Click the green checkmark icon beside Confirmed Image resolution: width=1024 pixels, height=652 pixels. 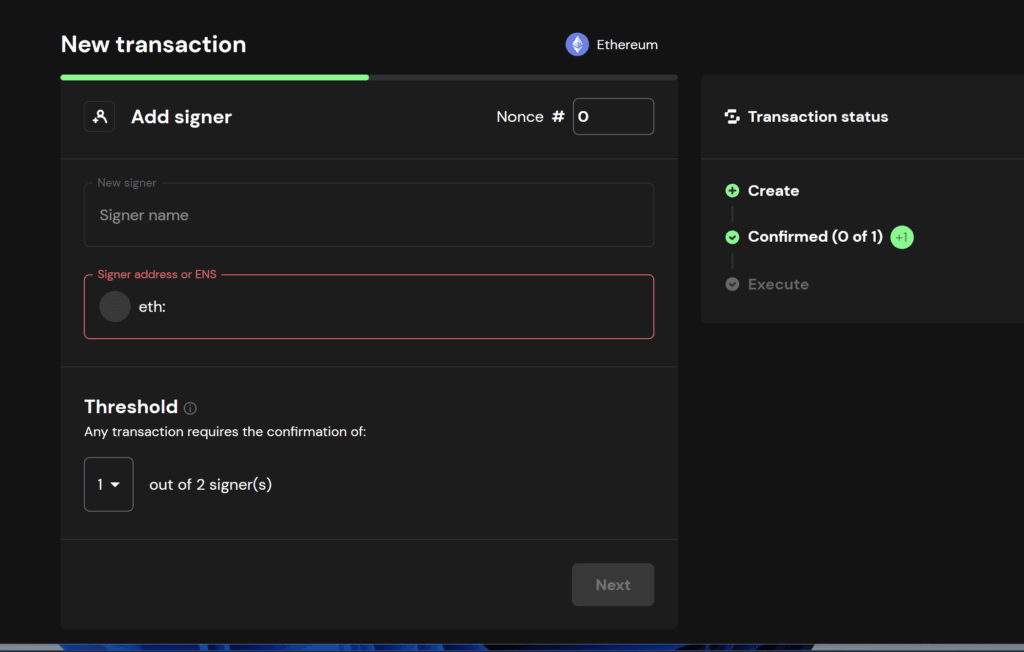pyautogui.click(x=732, y=237)
